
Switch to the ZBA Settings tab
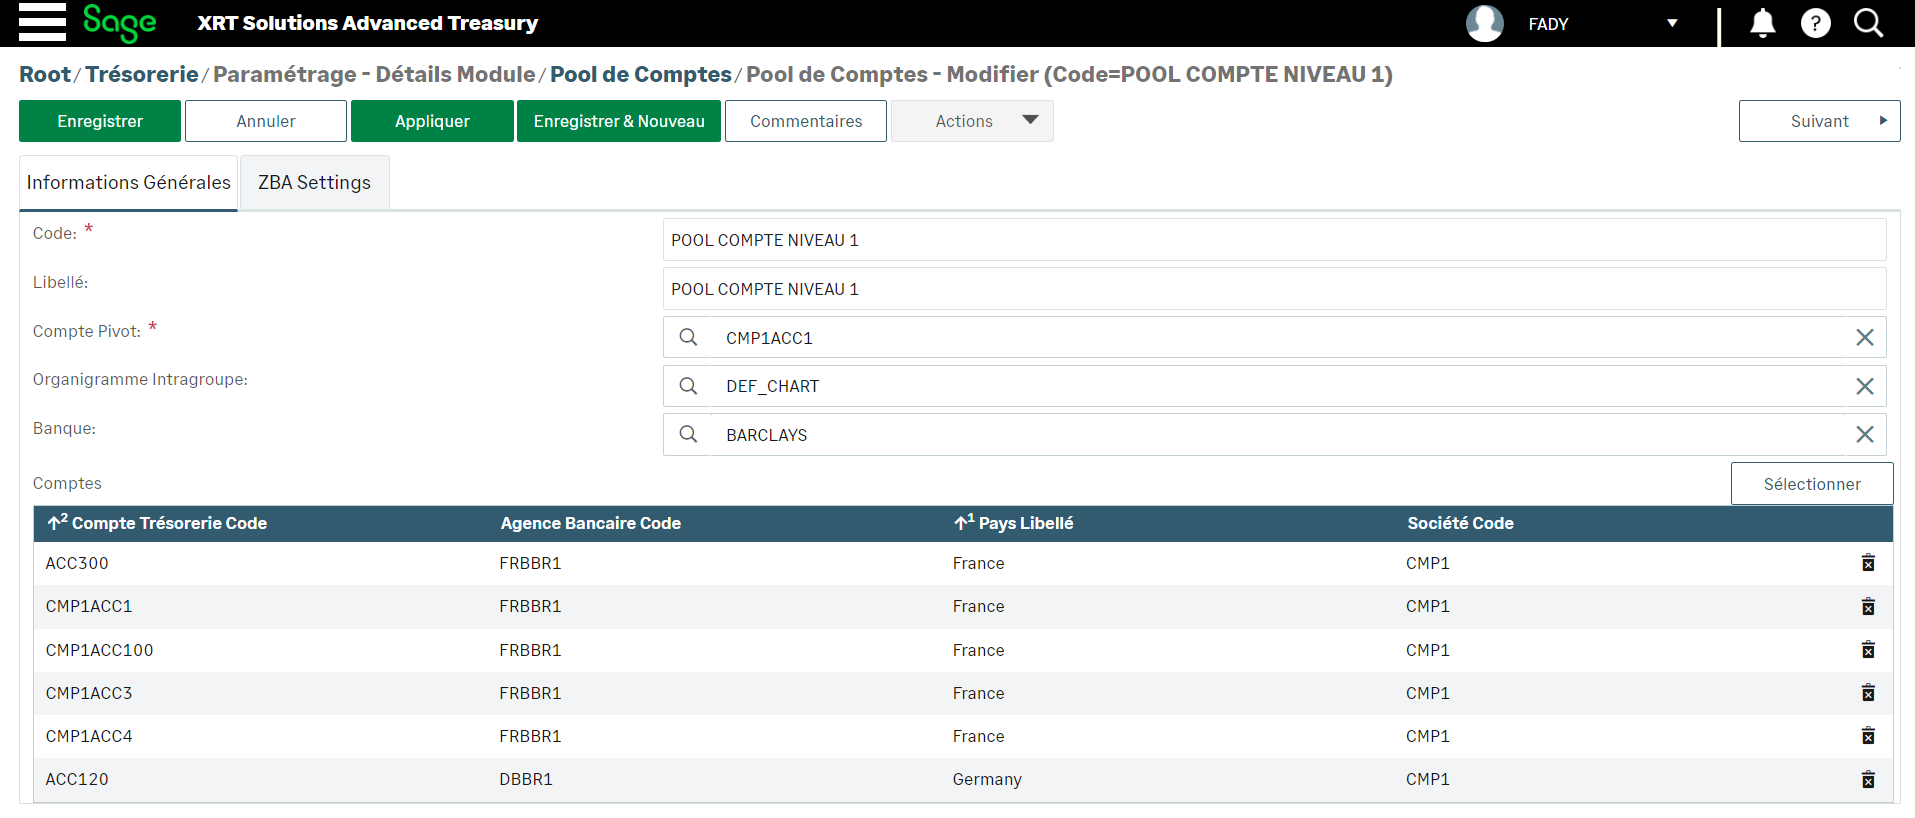coord(314,182)
